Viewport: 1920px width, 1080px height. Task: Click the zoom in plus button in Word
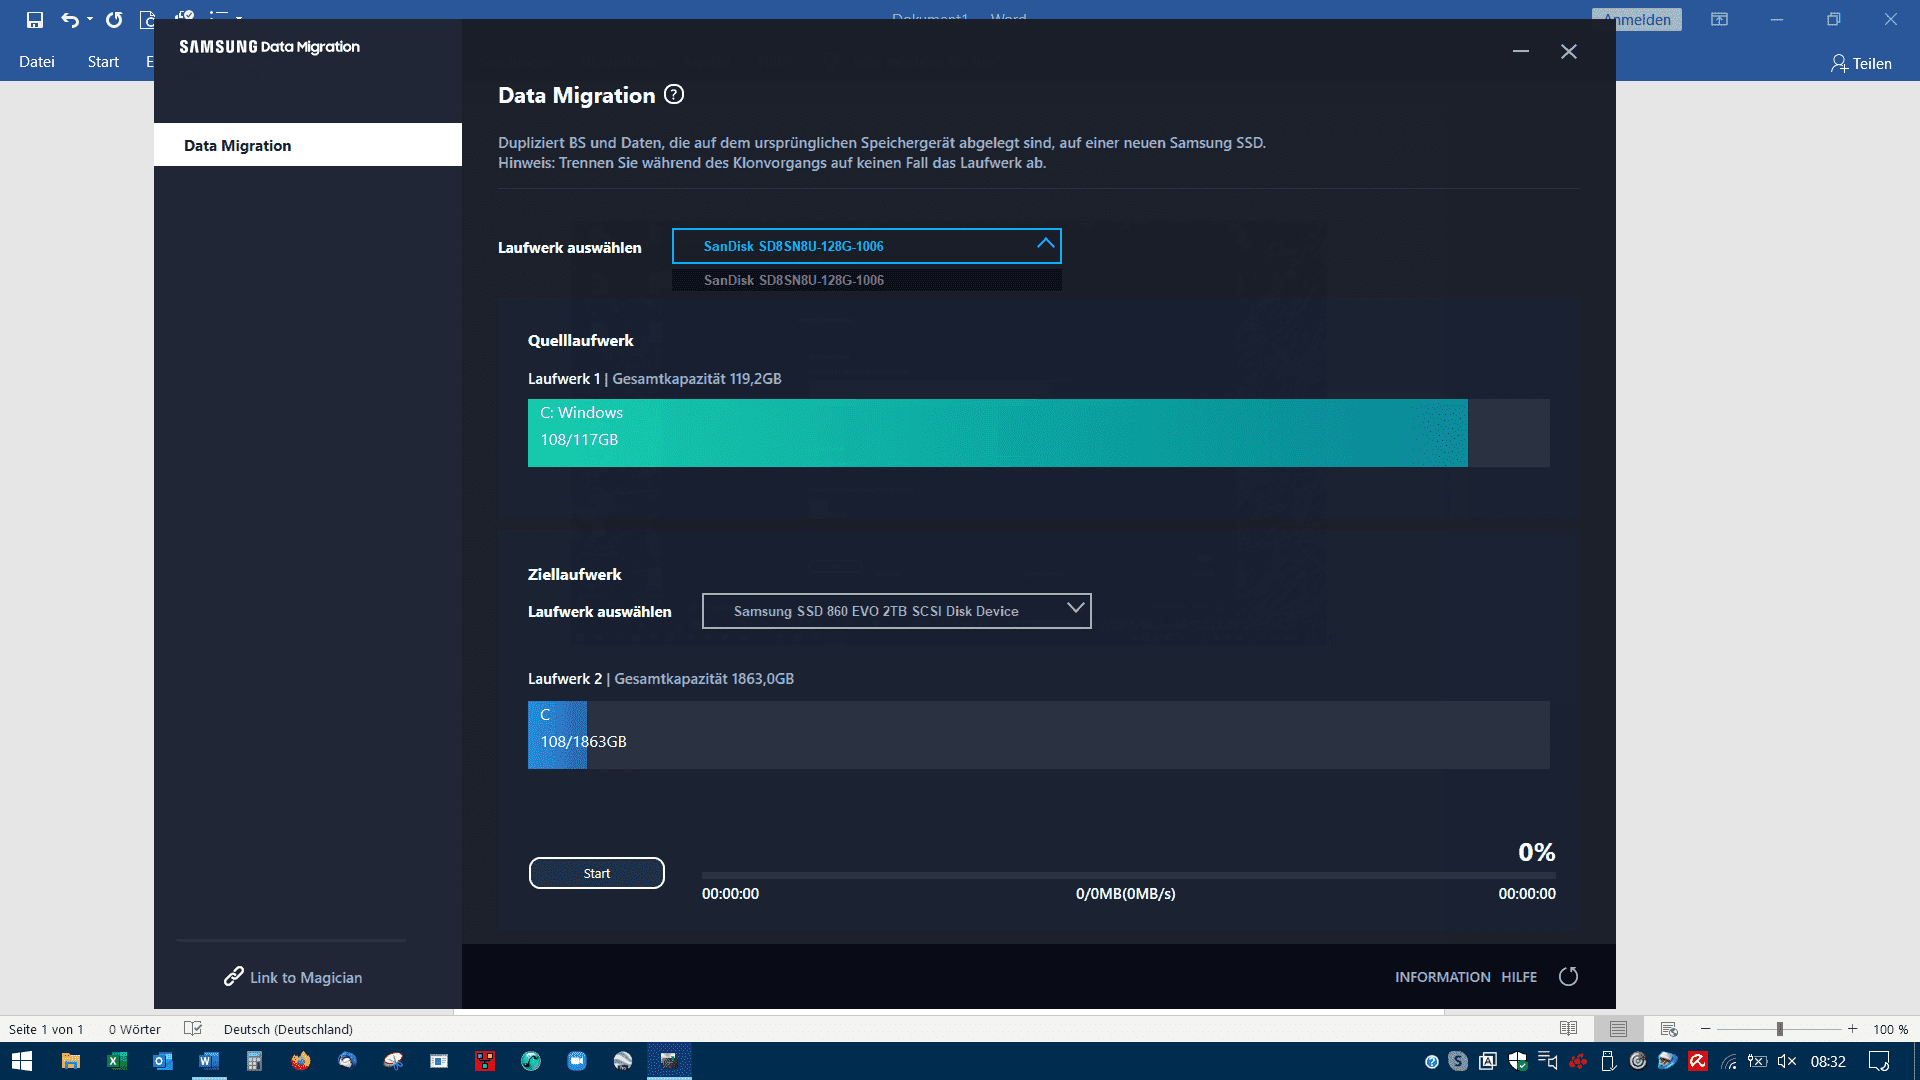[1852, 1029]
